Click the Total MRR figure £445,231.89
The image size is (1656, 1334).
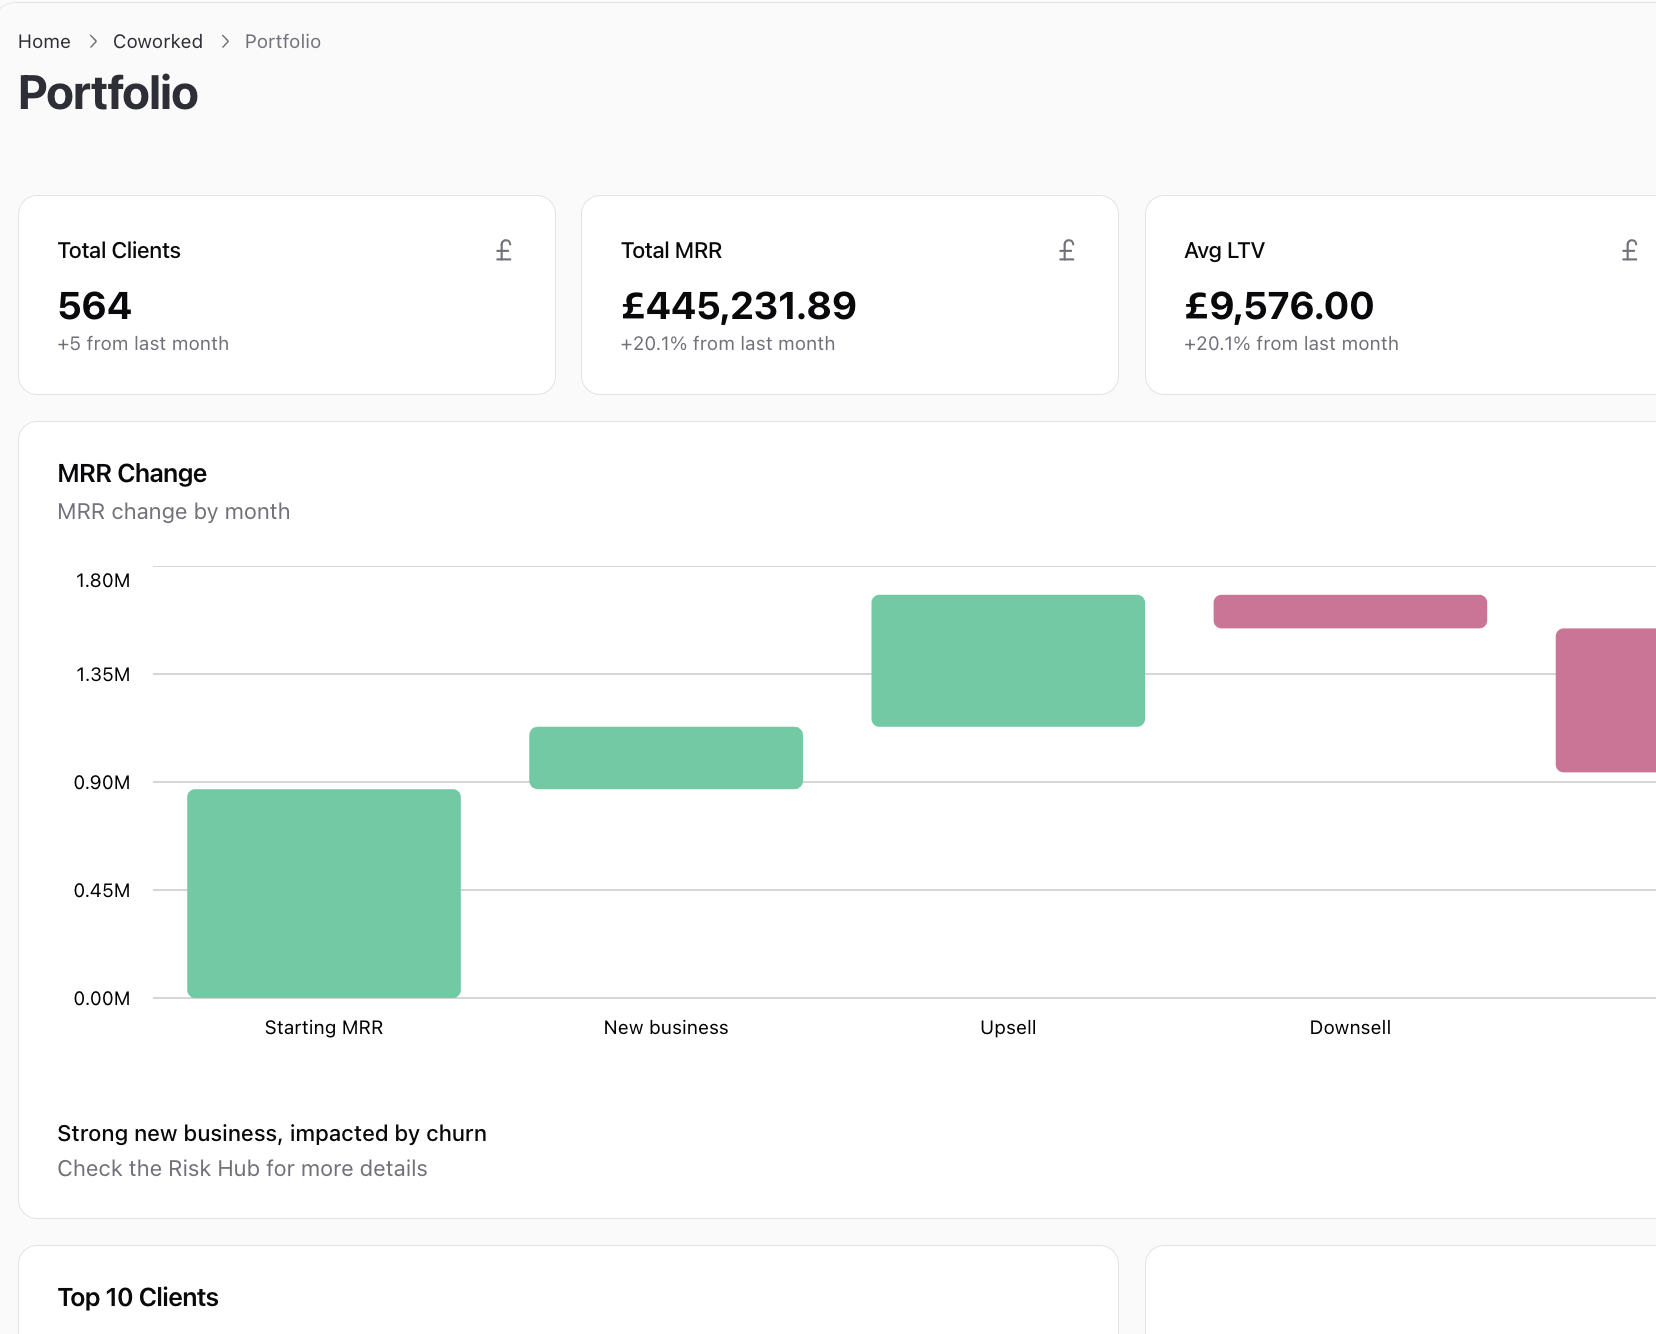tap(738, 306)
